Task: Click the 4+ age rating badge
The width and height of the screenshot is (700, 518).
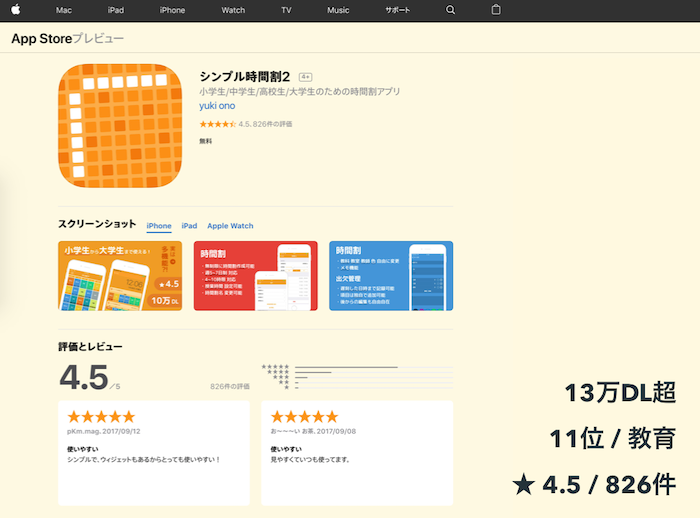Action: (305, 77)
